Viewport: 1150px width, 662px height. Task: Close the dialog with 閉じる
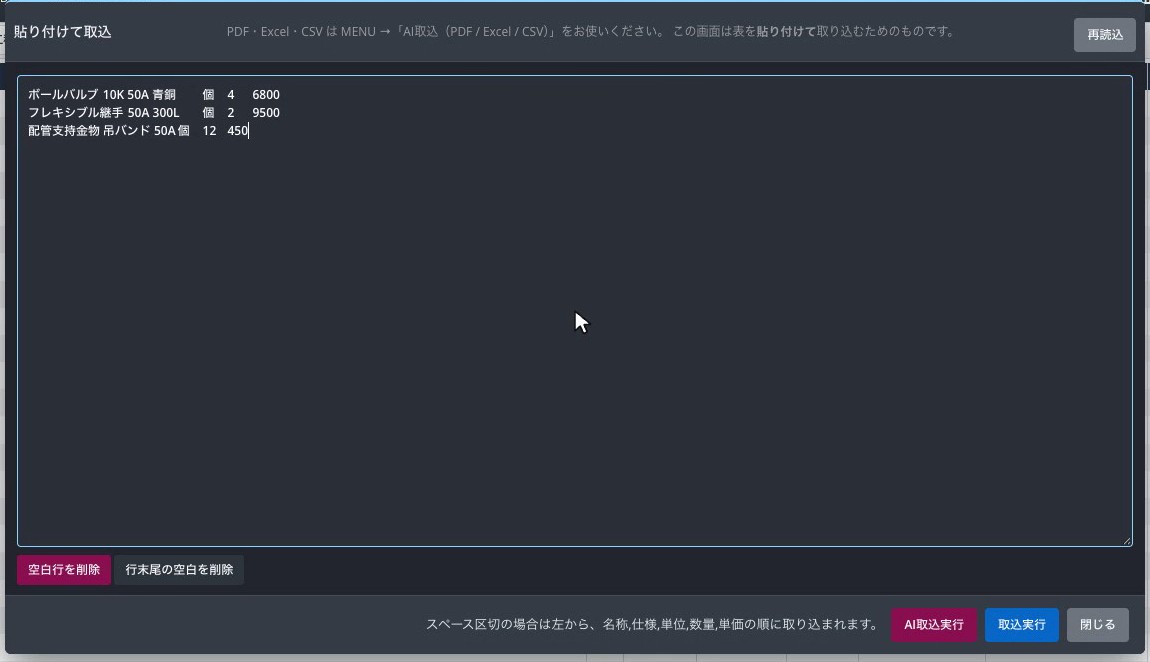(1097, 625)
